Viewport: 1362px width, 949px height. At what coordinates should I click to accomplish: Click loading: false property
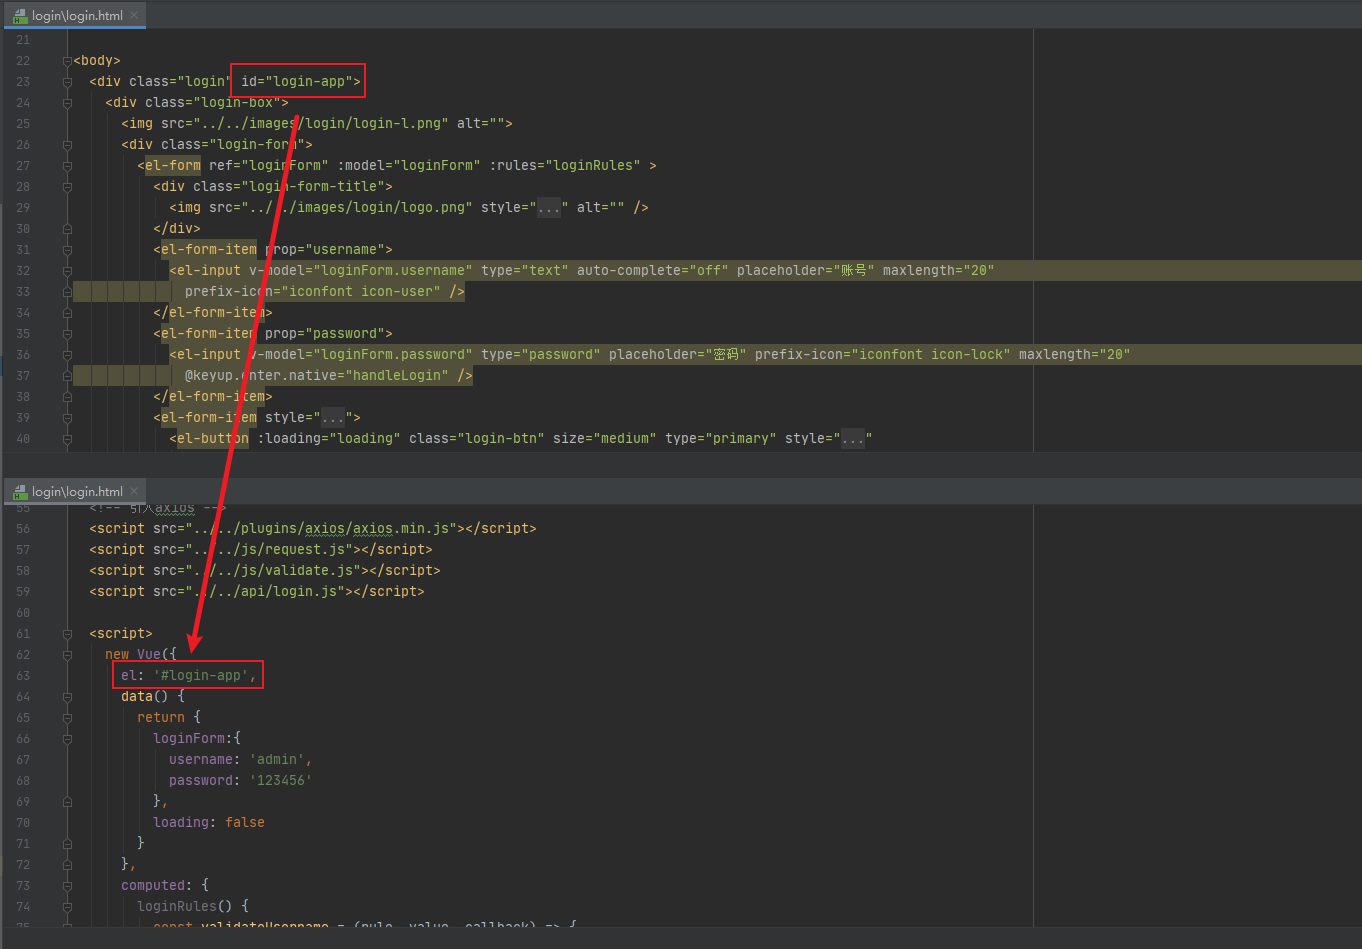point(209,823)
